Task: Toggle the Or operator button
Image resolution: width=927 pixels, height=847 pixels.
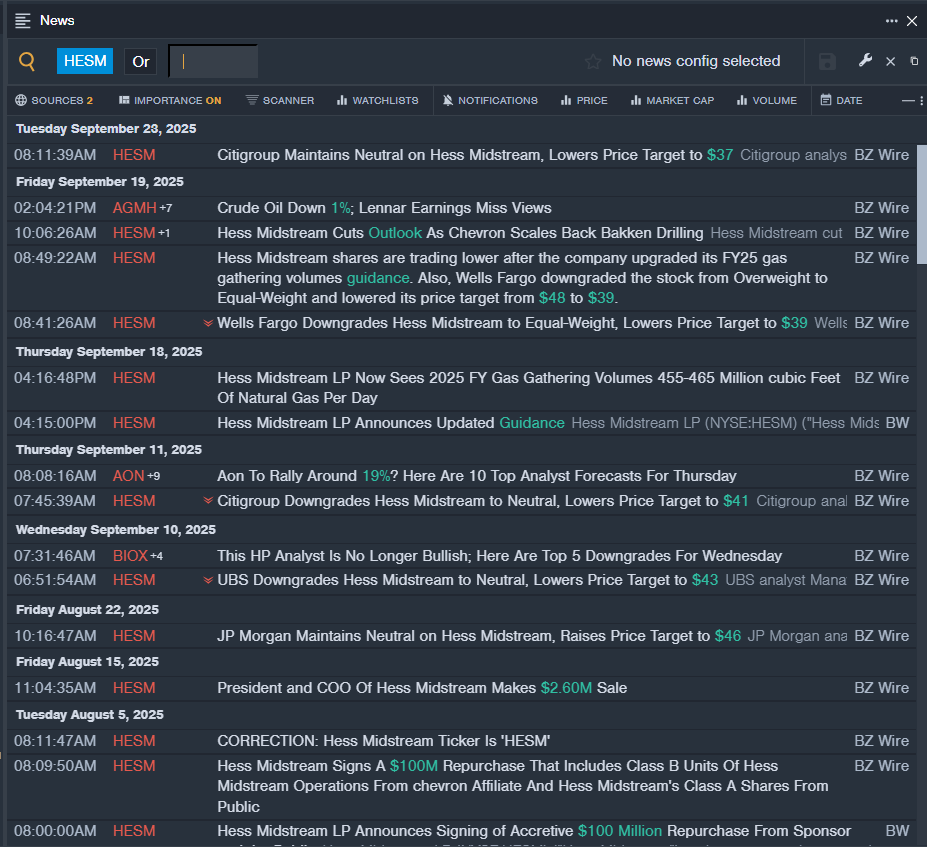Action: pos(141,62)
